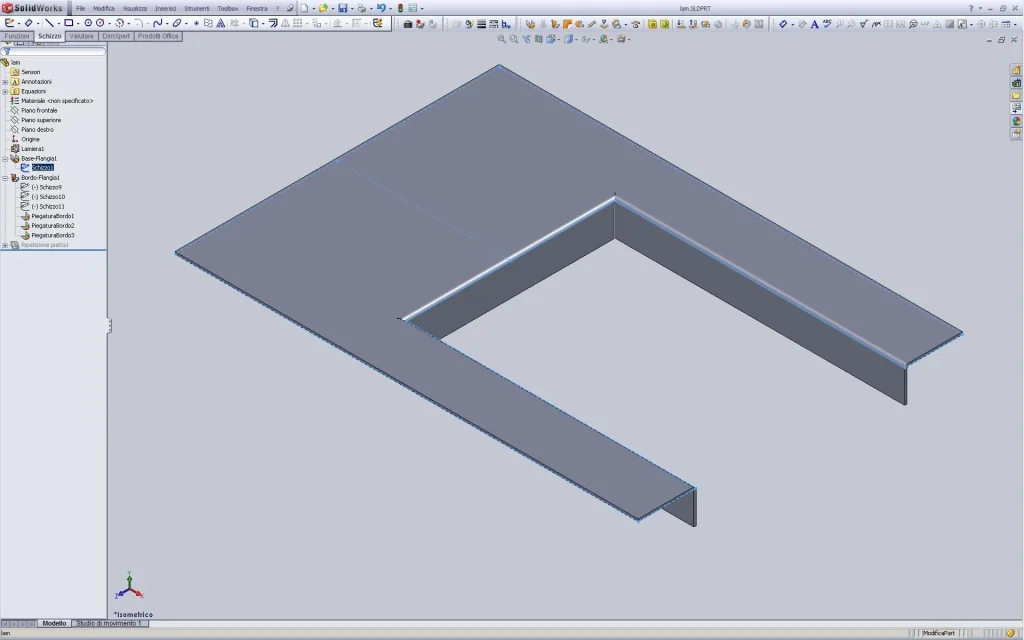Open the Visualizza menu
The width and height of the screenshot is (1024, 640).
point(135,8)
